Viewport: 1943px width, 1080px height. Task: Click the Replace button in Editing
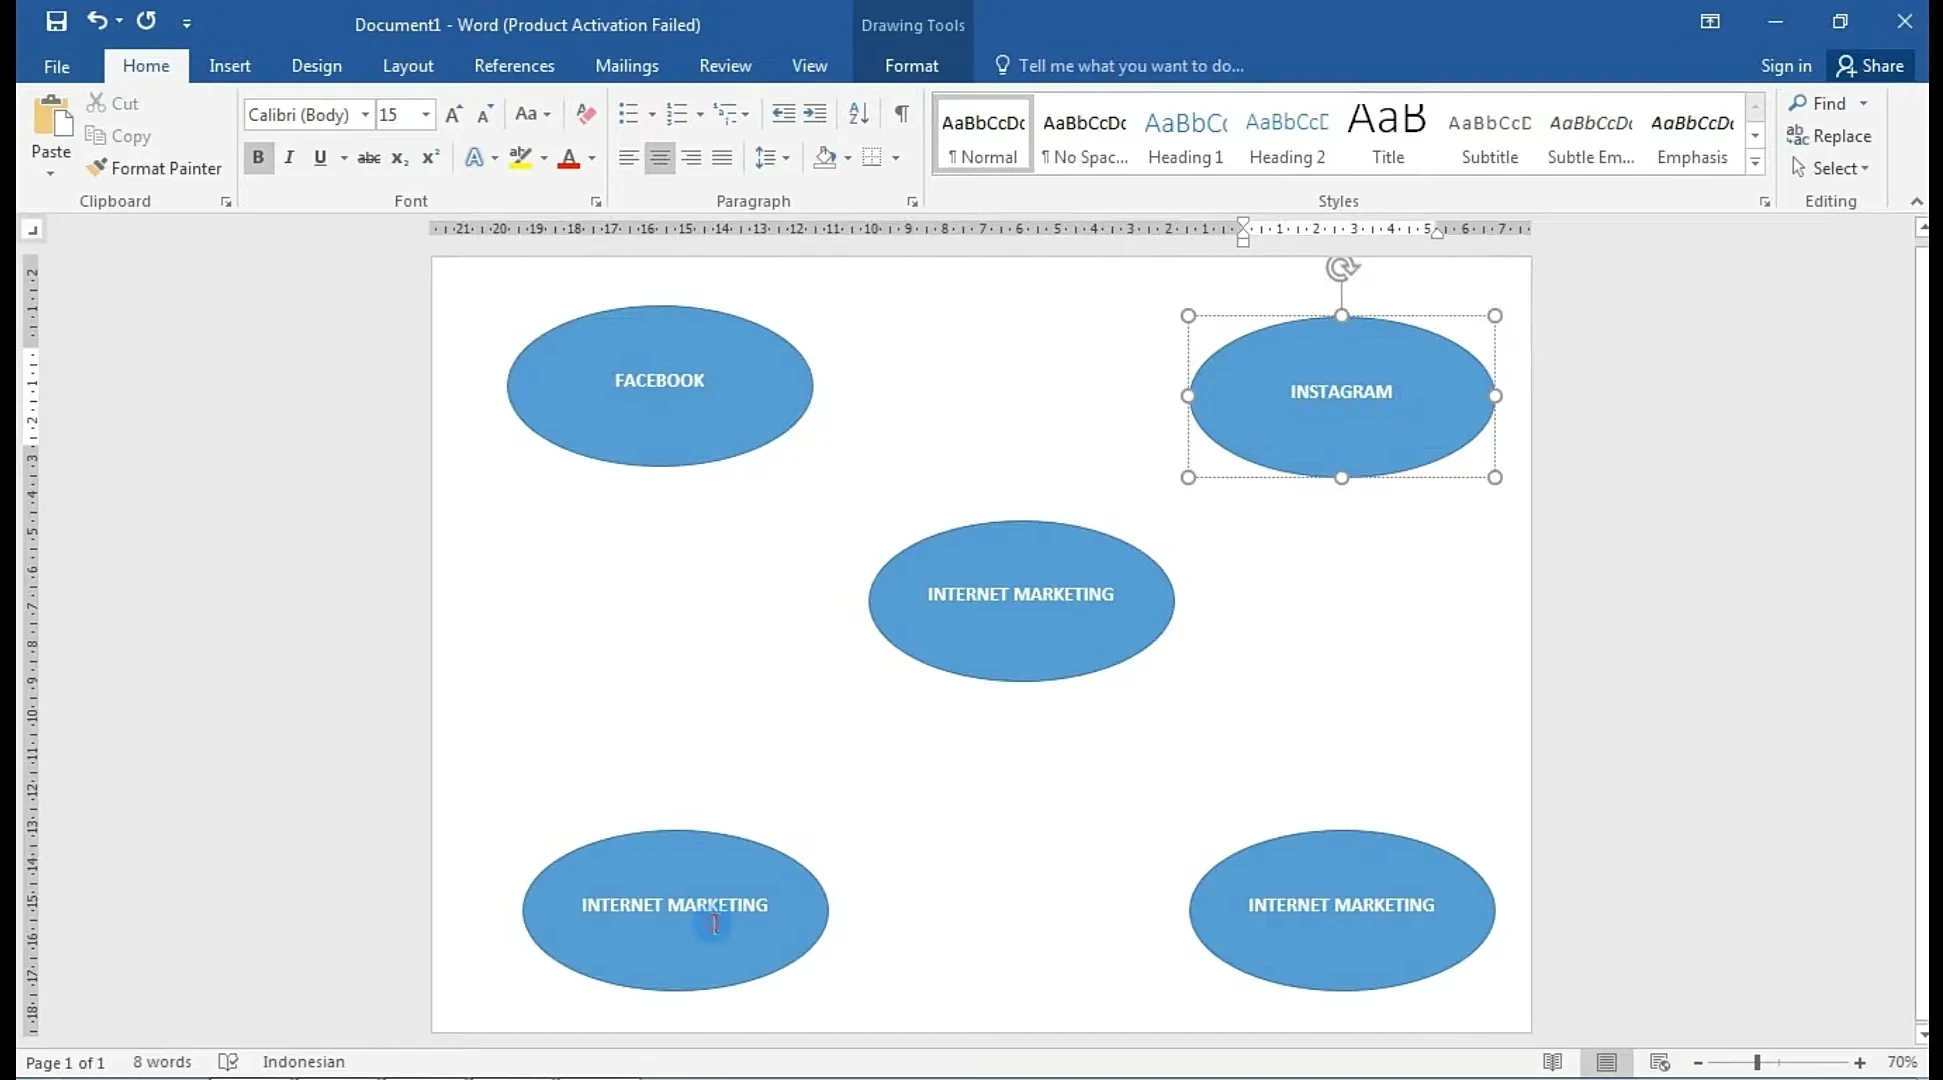pos(1839,134)
